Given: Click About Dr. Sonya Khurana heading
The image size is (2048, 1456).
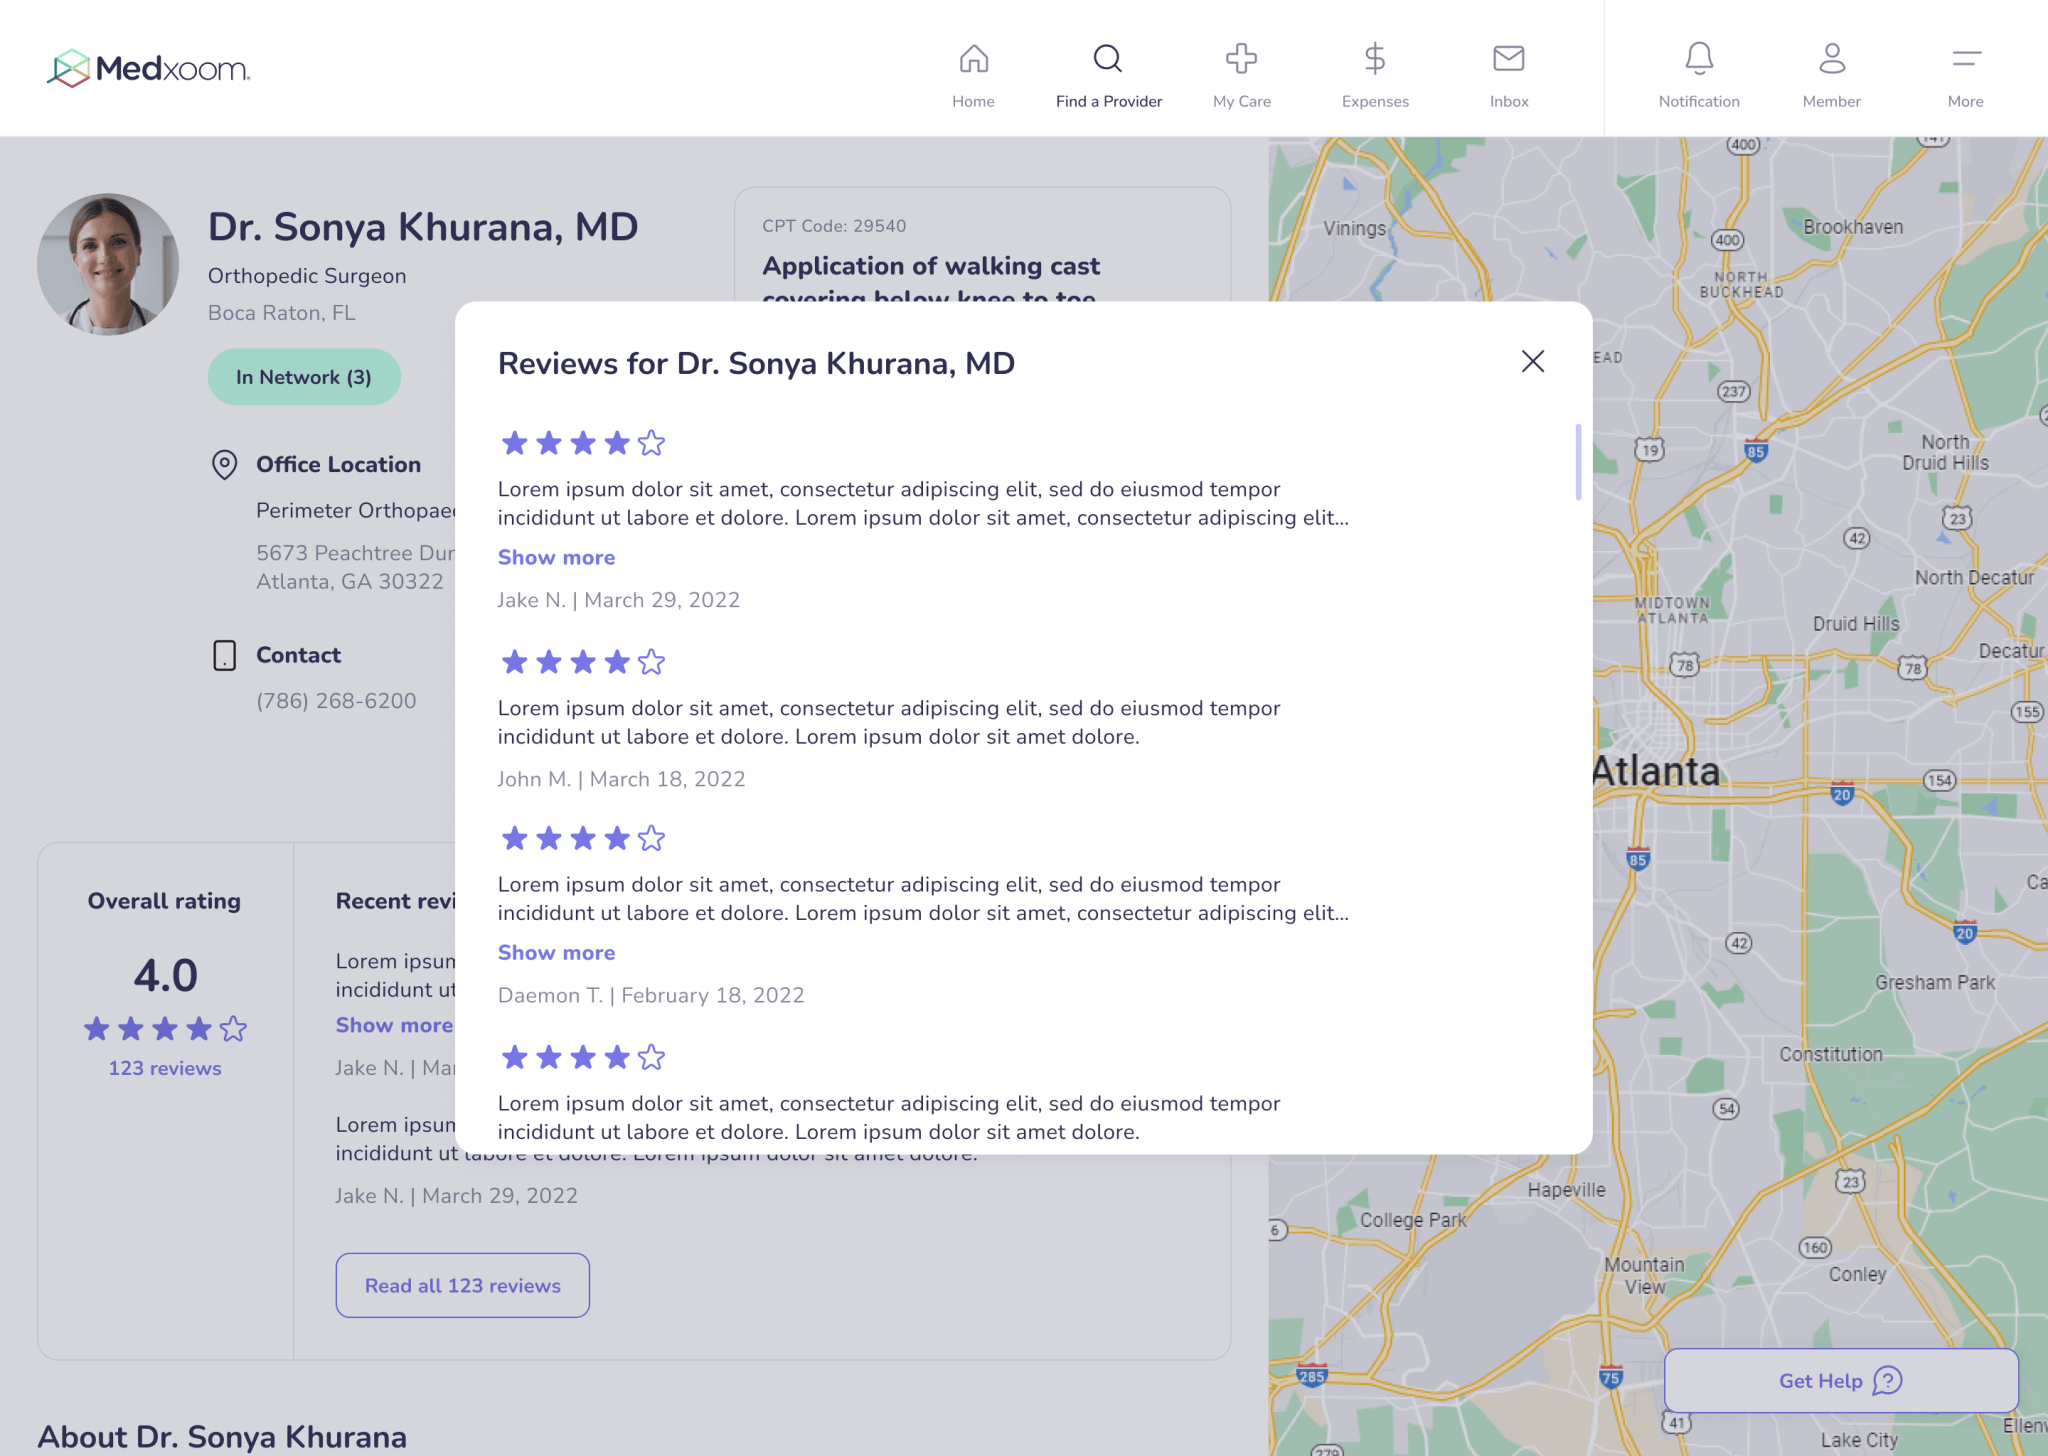Looking at the screenshot, I should (222, 1437).
